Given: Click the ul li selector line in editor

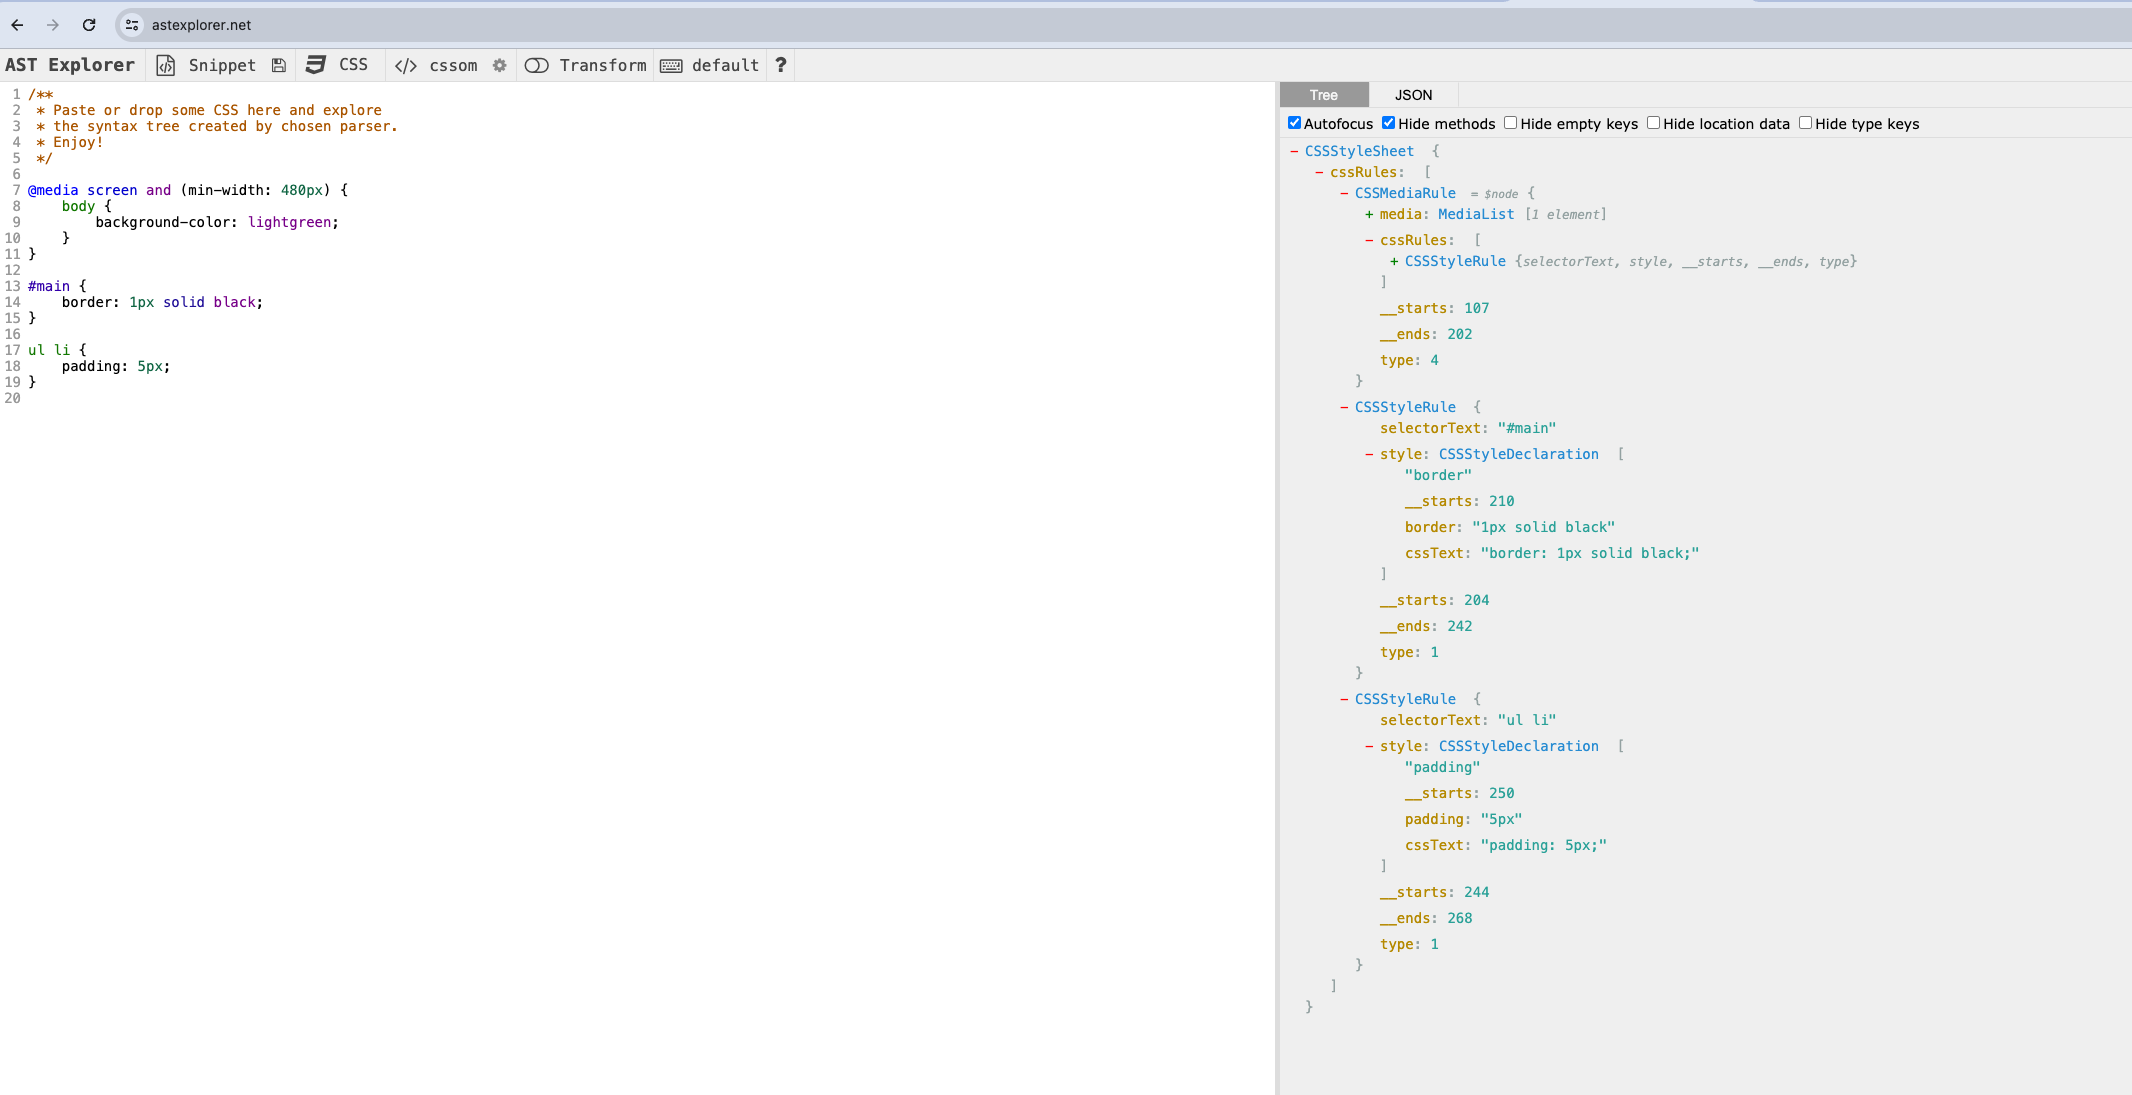Looking at the screenshot, I should [57, 350].
